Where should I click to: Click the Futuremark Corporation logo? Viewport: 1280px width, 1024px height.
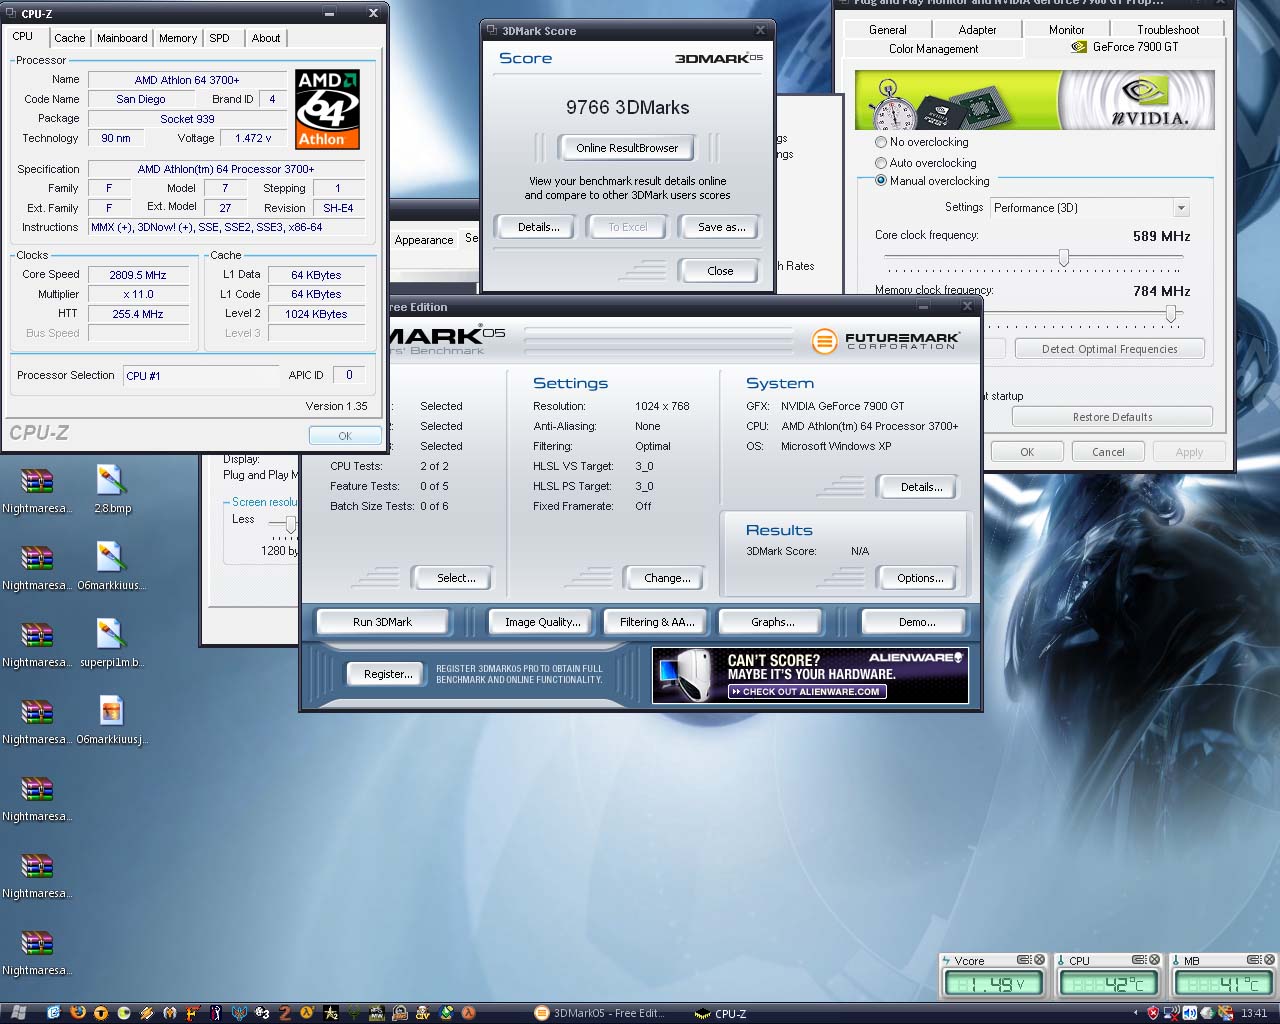[x=886, y=340]
